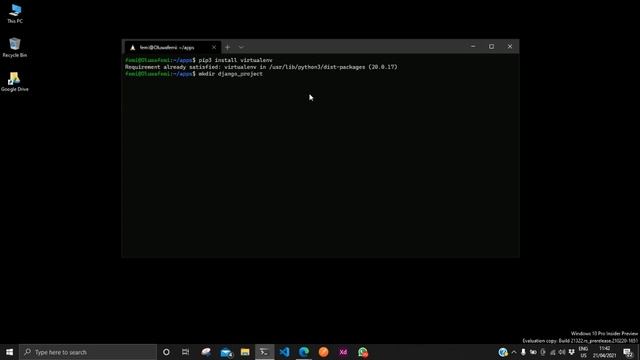Open Cortana from the taskbar circle
This screenshot has height=360, width=640.
[x=166, y=352]
